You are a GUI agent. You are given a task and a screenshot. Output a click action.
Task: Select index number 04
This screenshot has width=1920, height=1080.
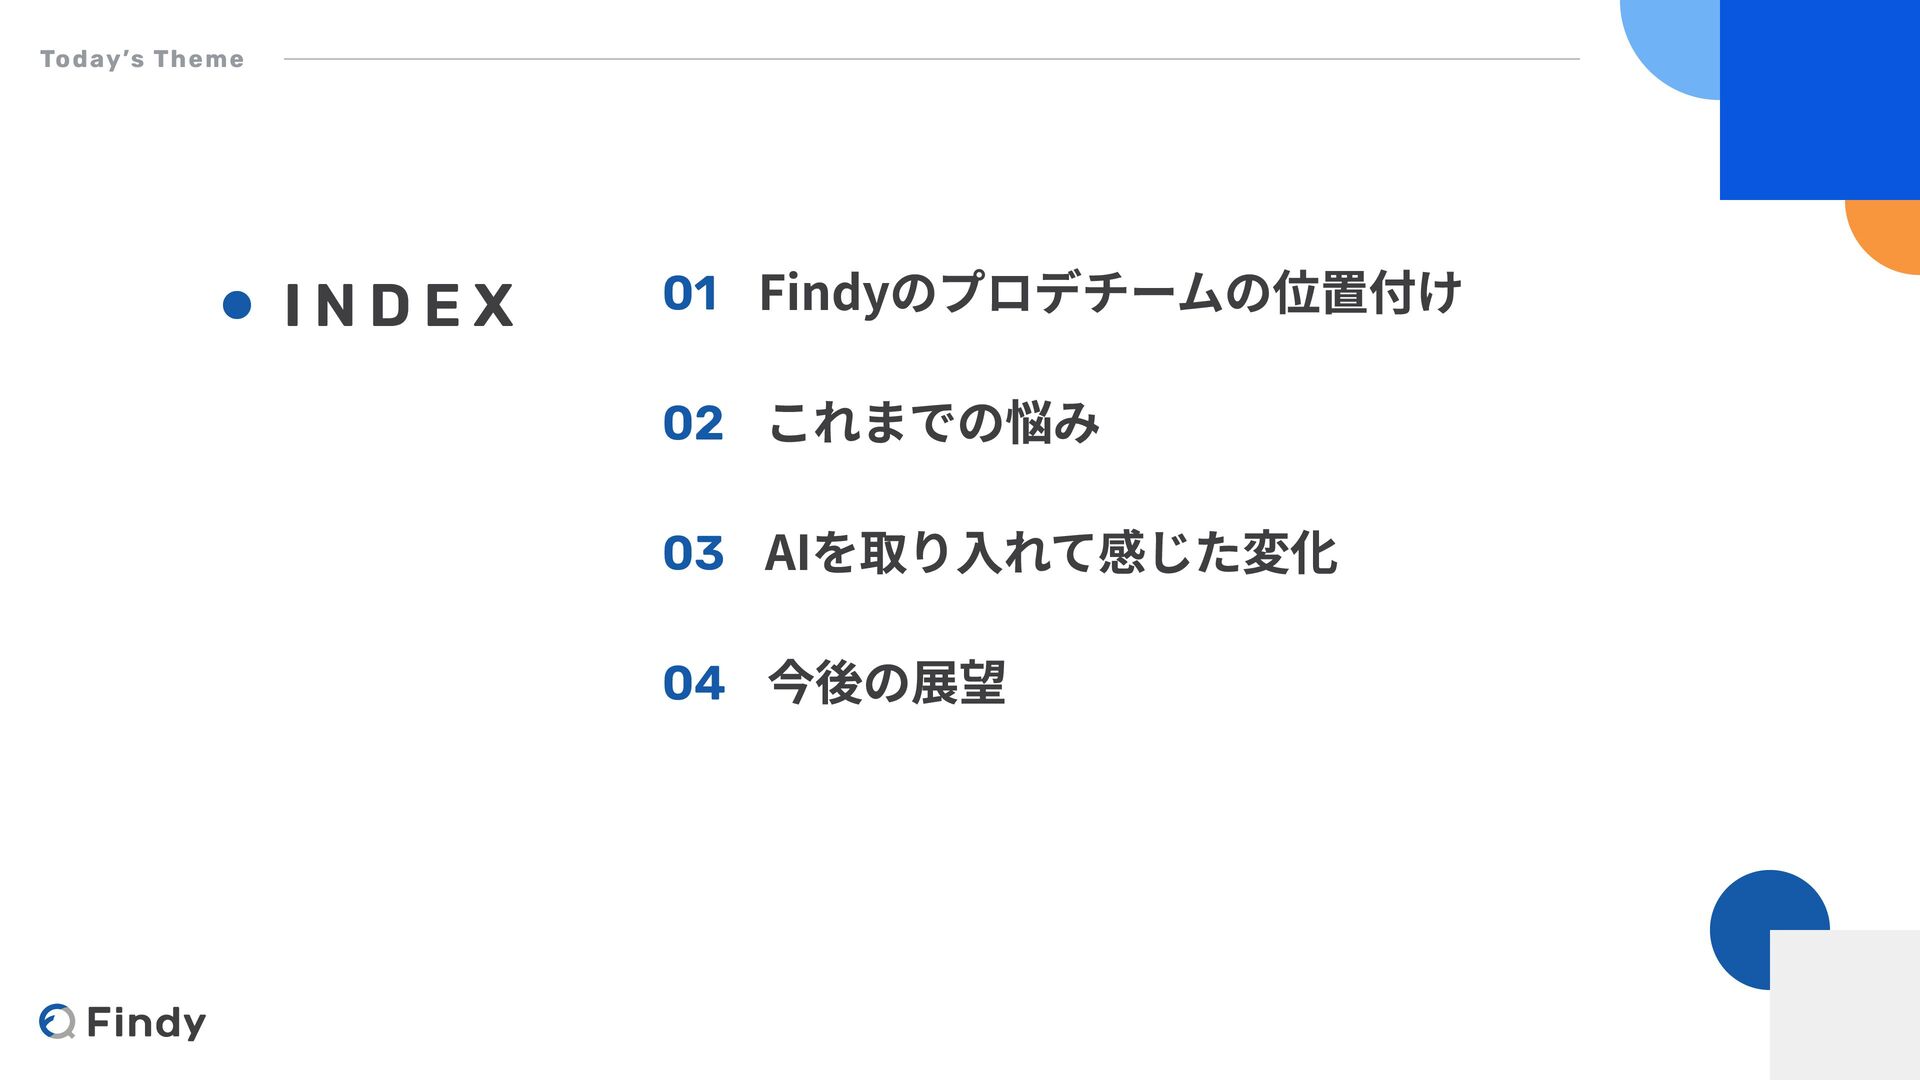pyautogui.click(x=693, y=683)
